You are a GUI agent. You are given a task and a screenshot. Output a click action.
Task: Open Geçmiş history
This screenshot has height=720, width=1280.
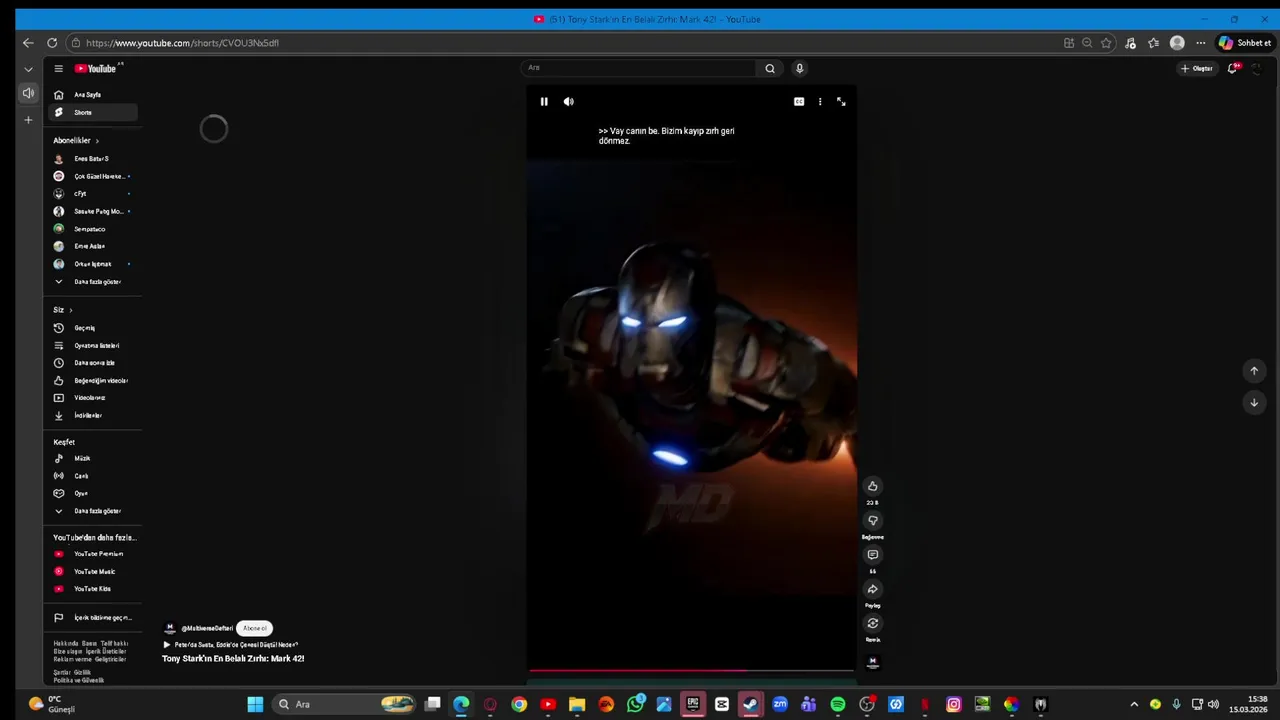pos(93,328)
